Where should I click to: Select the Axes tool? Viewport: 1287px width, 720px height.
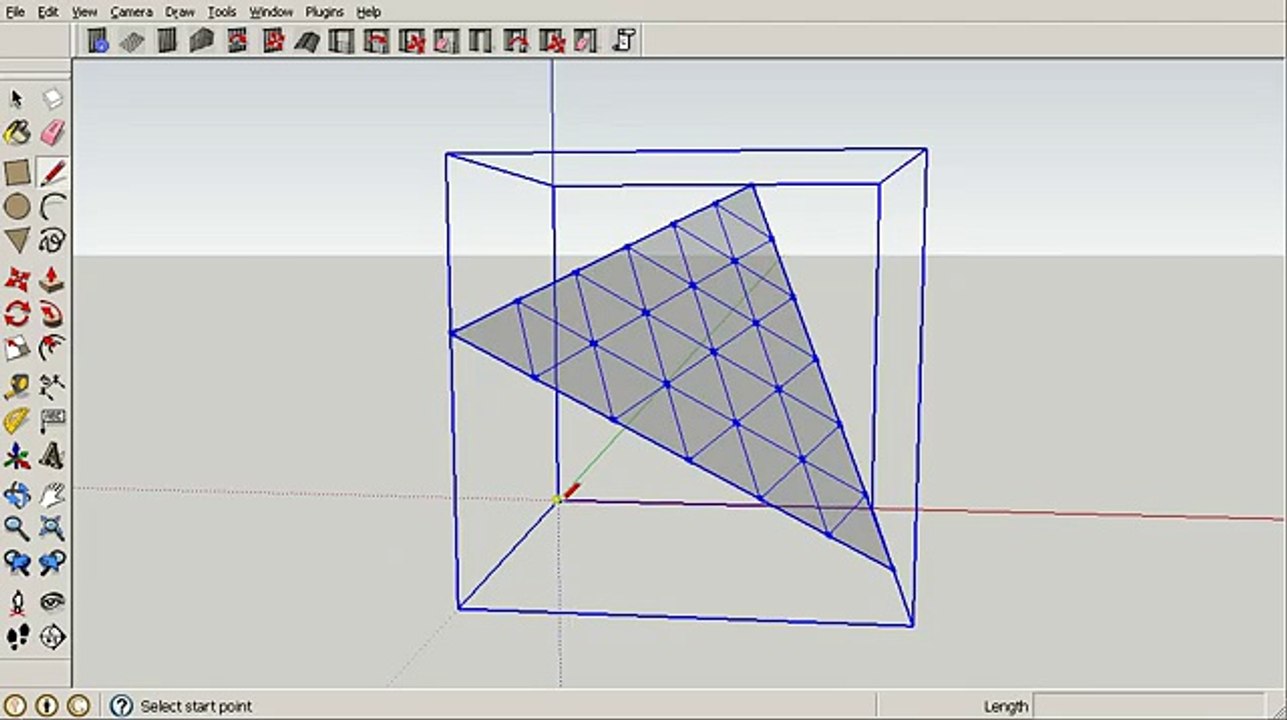pos(17,456)
